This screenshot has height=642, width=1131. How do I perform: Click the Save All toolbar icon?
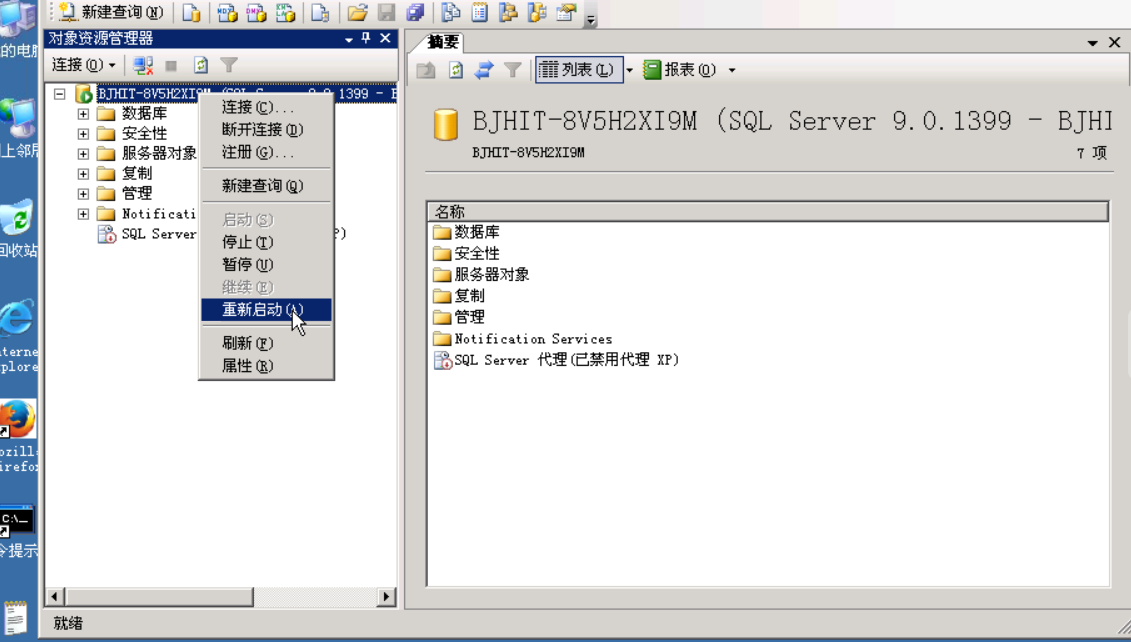415,12
